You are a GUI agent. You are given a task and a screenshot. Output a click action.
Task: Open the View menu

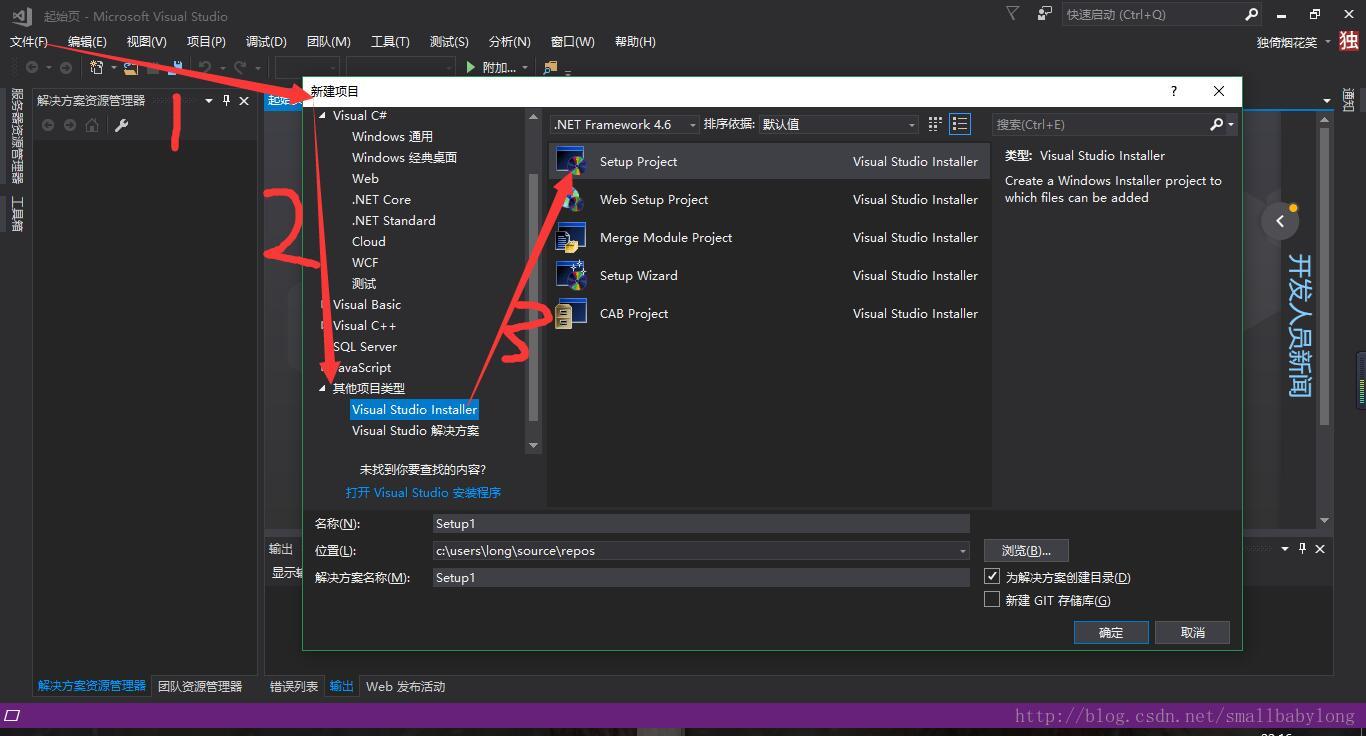(146, 41)
